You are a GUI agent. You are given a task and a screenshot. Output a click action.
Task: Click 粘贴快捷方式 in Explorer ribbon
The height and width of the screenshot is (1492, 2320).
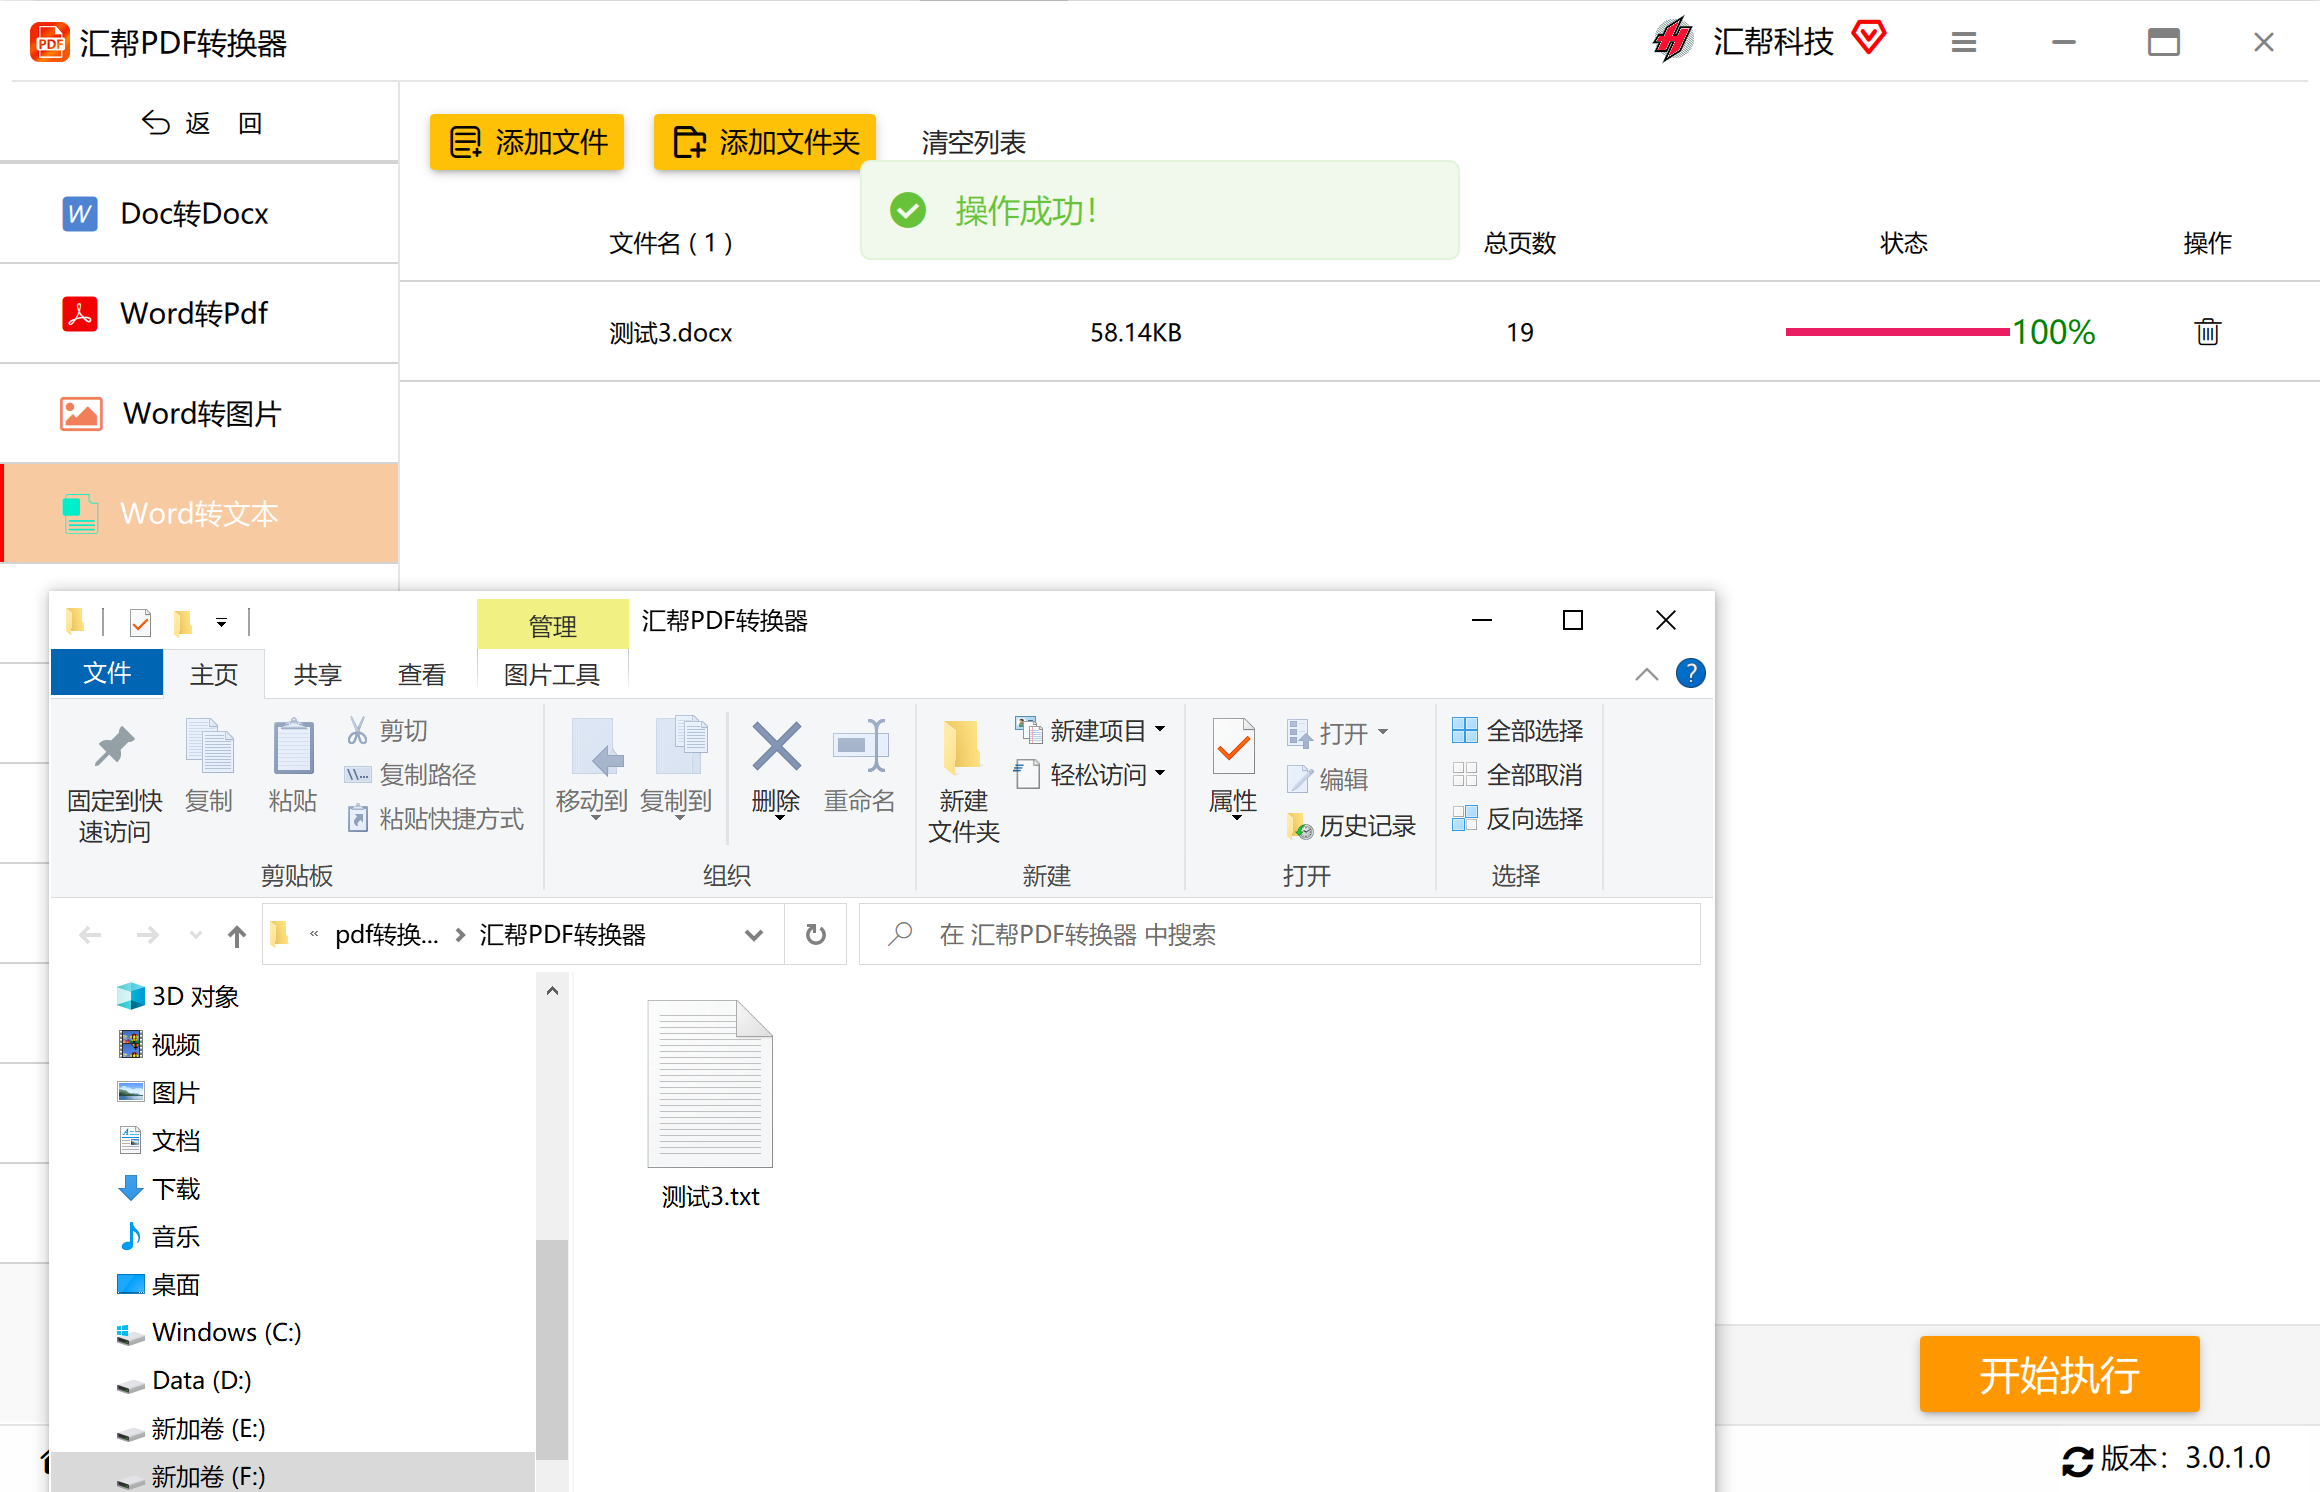[x=434, y=819]
